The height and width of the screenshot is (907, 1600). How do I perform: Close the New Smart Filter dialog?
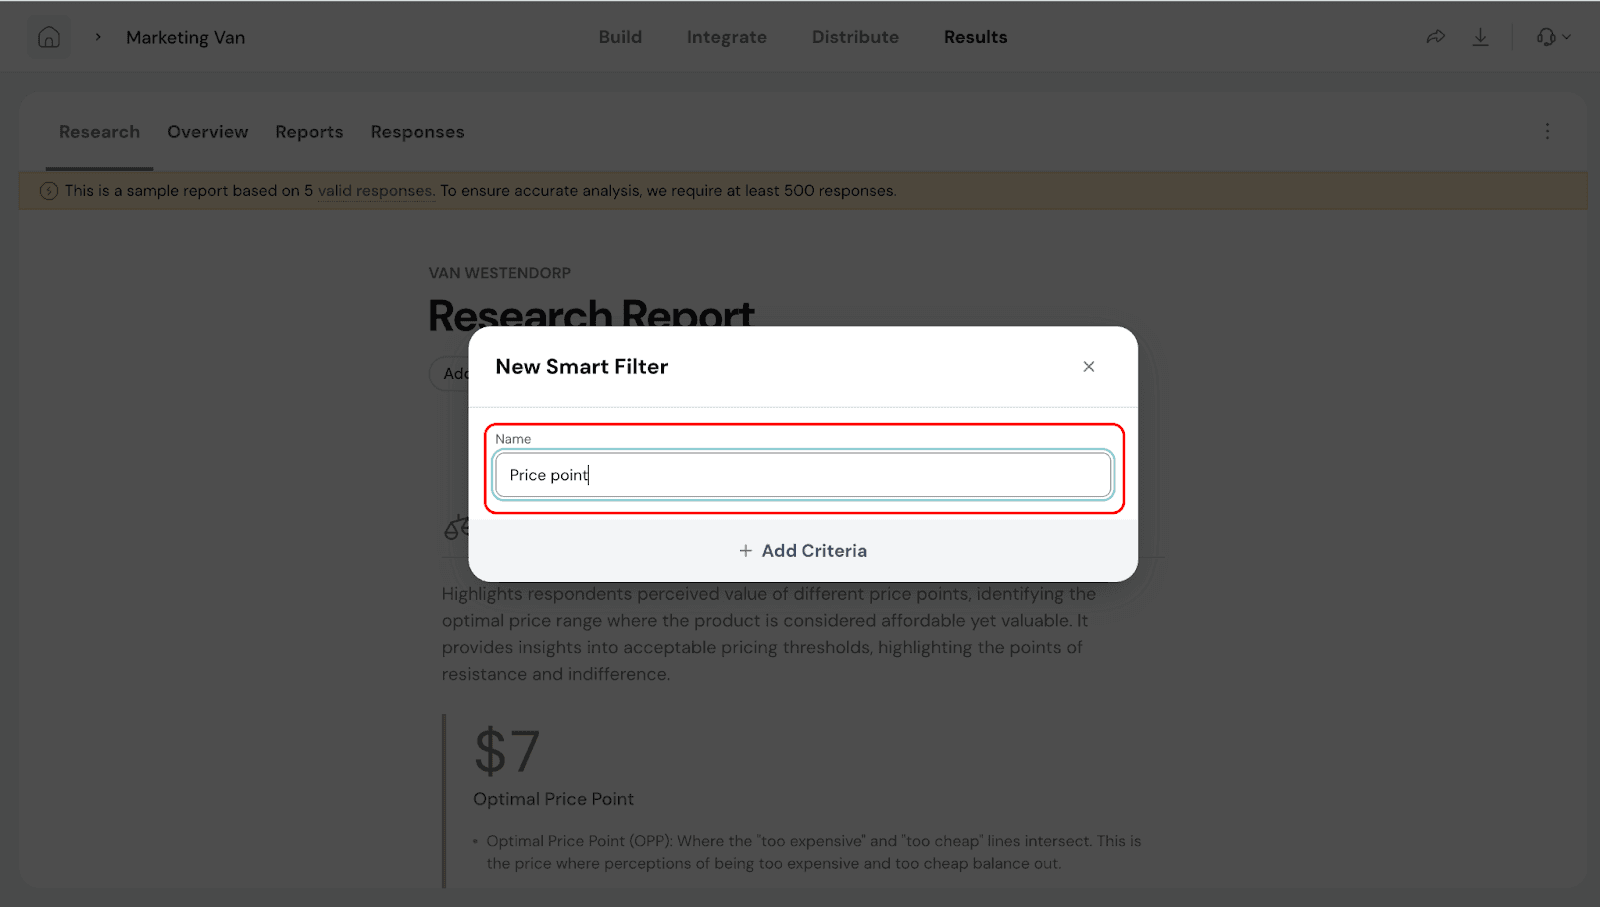1089,367
